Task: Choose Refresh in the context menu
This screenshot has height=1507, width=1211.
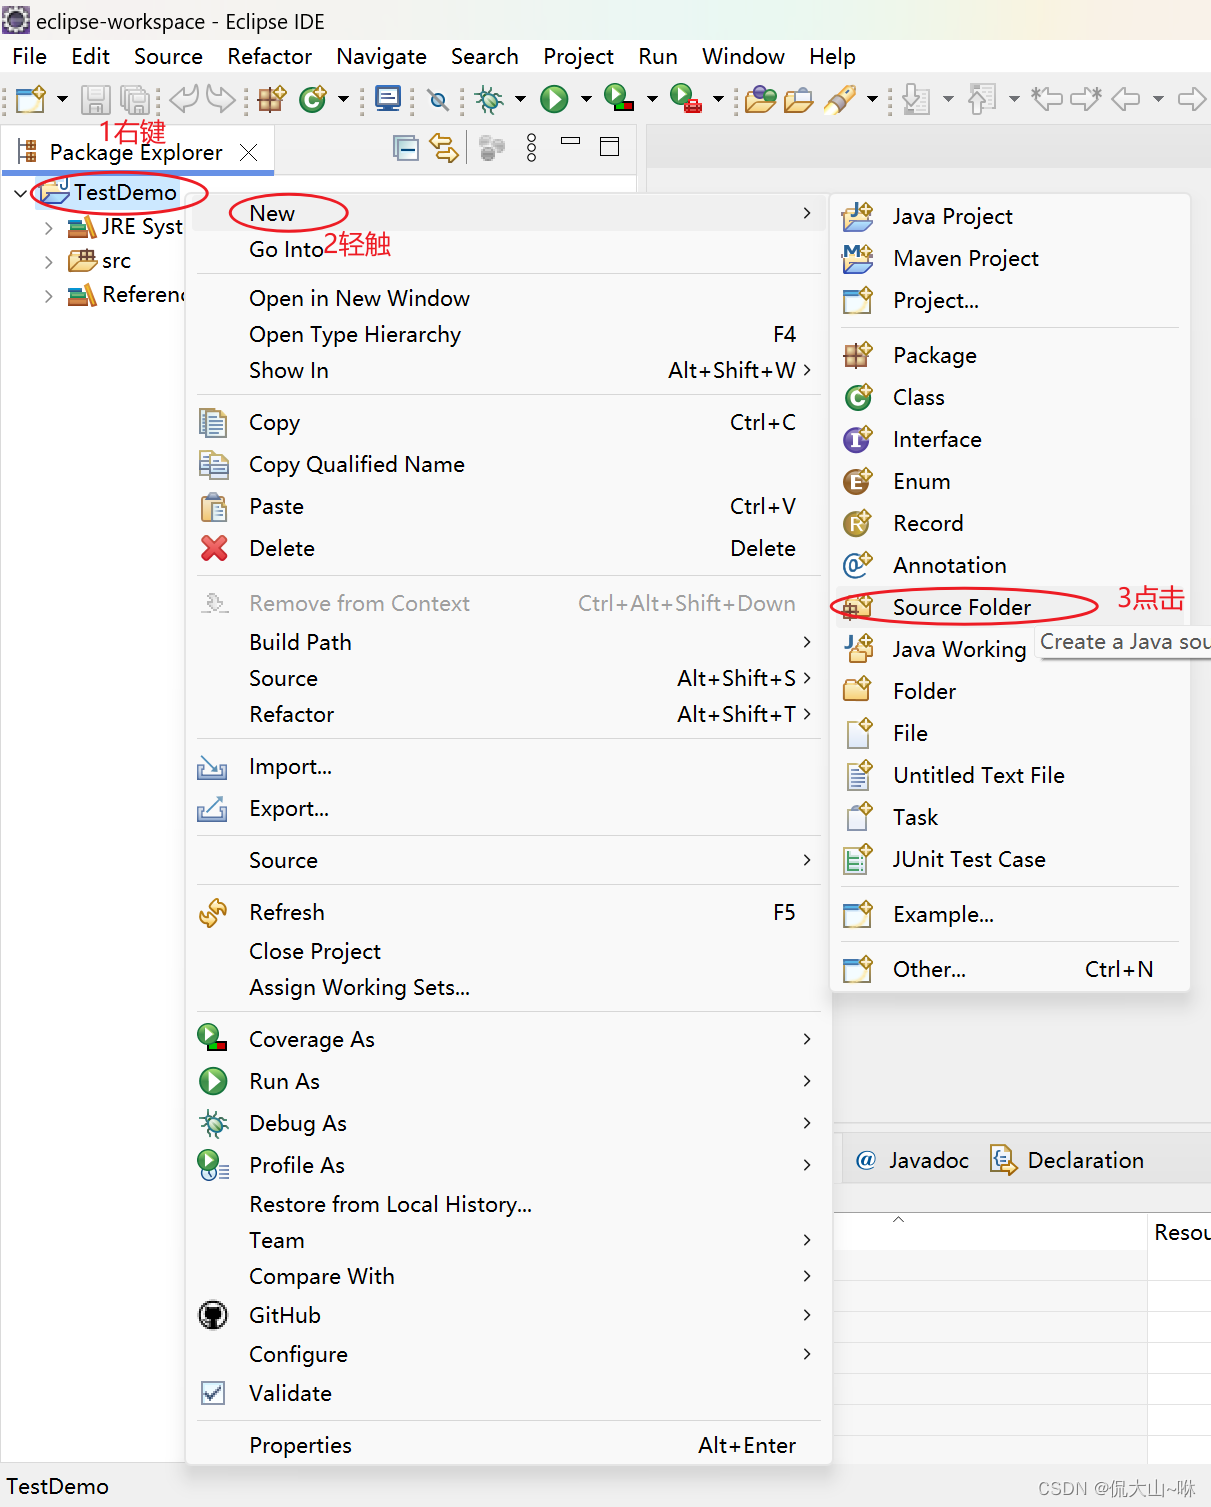Action: coord(508,912)
